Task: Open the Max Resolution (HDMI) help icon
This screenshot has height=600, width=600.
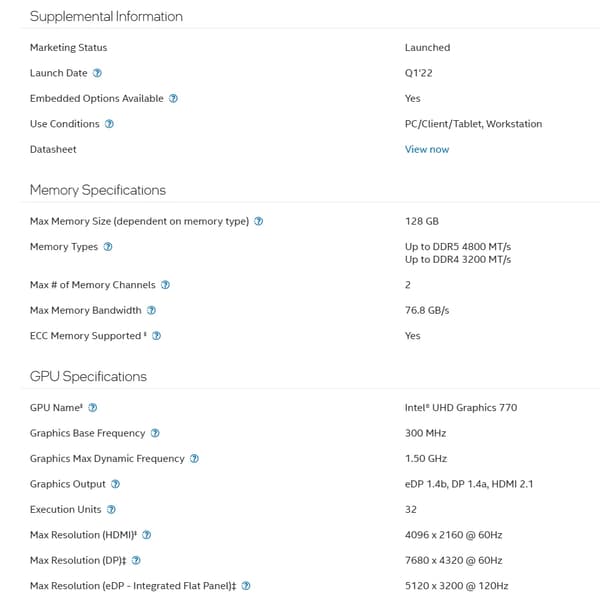Action: point(147,535)
